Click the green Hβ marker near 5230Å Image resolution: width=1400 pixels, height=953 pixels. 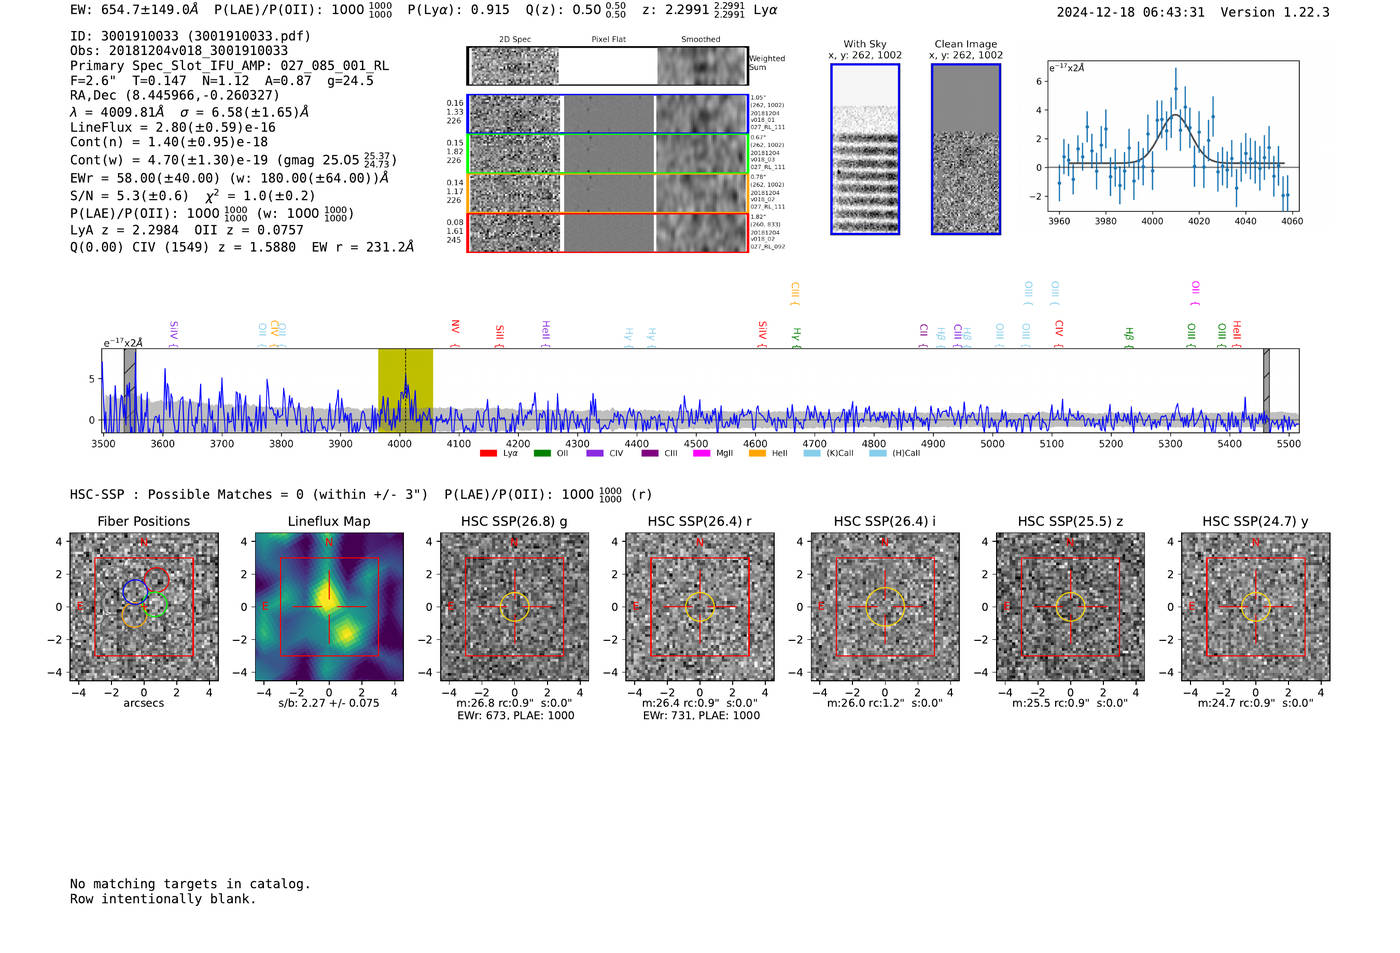(1129, 337)
